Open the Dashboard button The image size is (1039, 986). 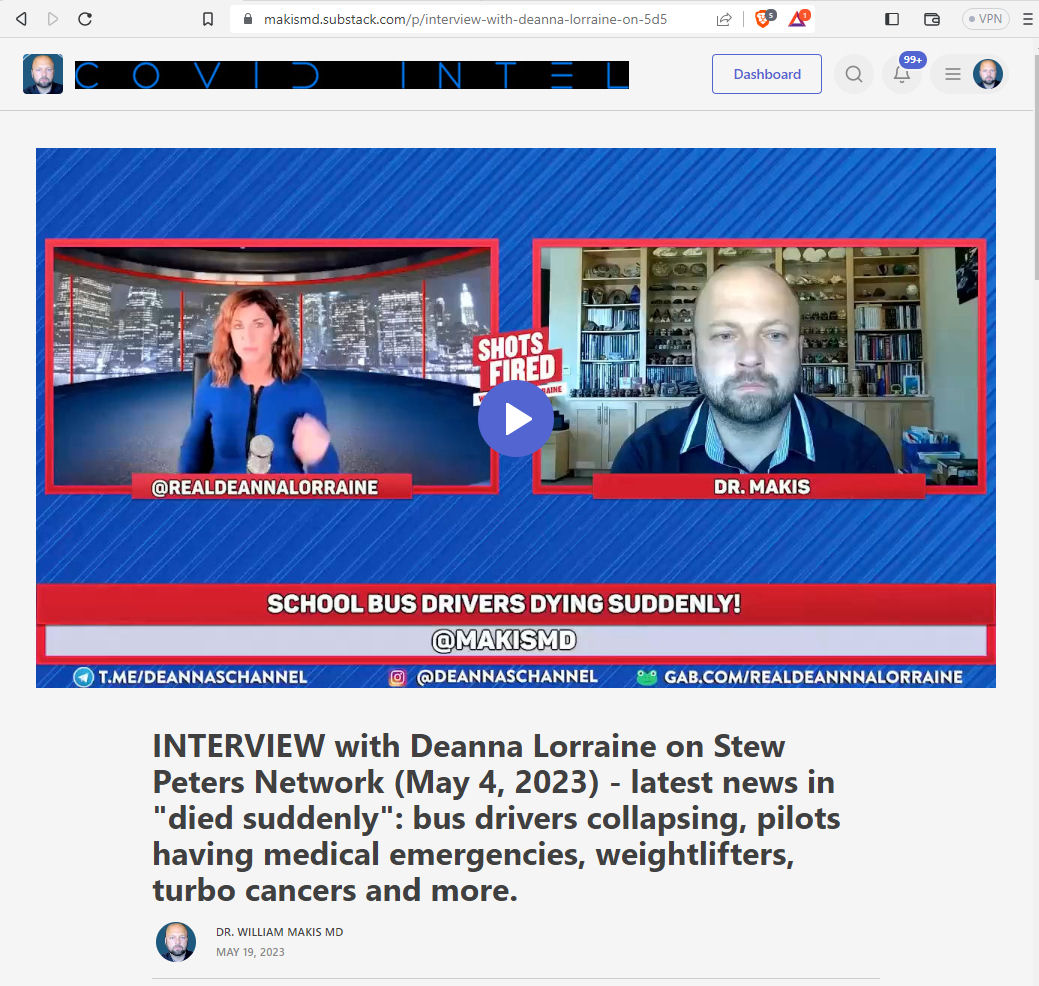(x=767, y=74)
